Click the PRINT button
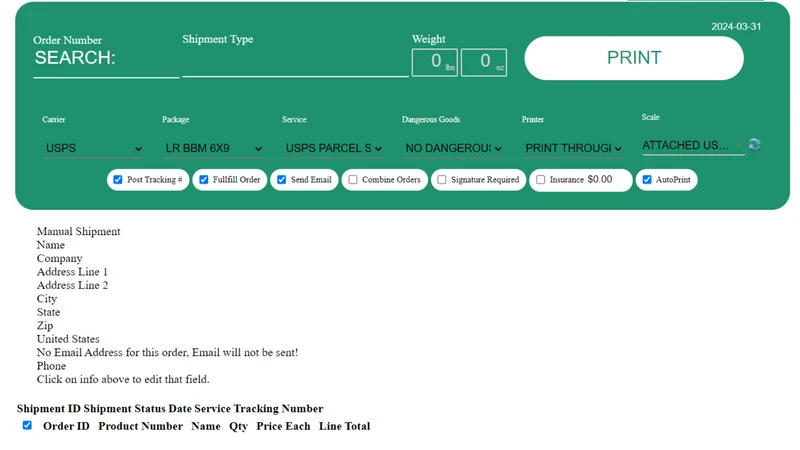 pos(634,58)
